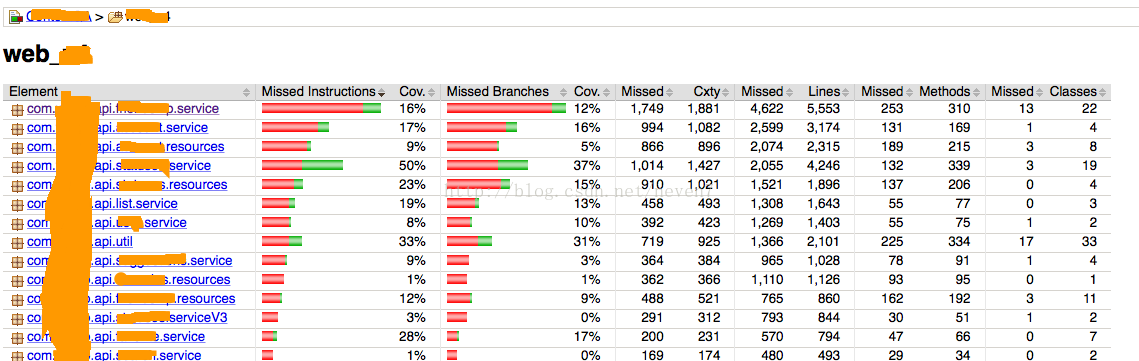
Task: Click coverage bar for api.util instructions
Action: click(x=282, y=241)
